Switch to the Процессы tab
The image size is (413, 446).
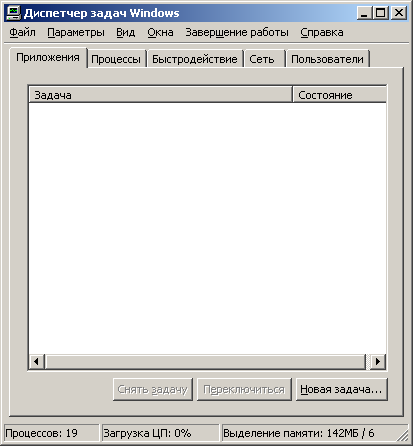[x=116, y=59]
